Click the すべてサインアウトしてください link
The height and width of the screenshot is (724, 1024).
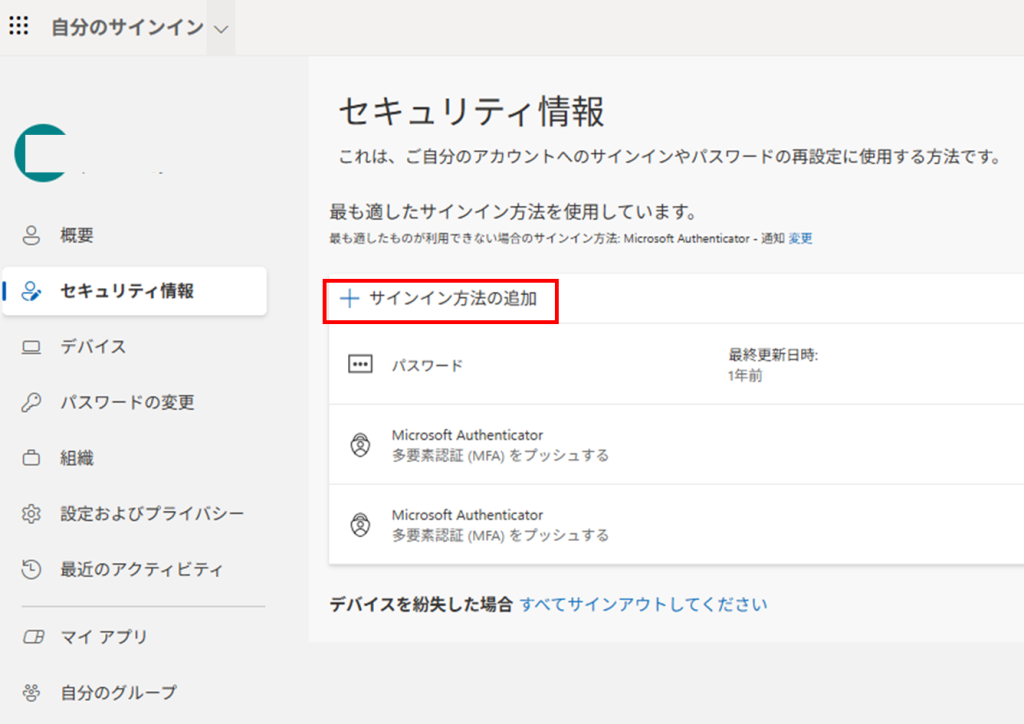tap(643, 604)
